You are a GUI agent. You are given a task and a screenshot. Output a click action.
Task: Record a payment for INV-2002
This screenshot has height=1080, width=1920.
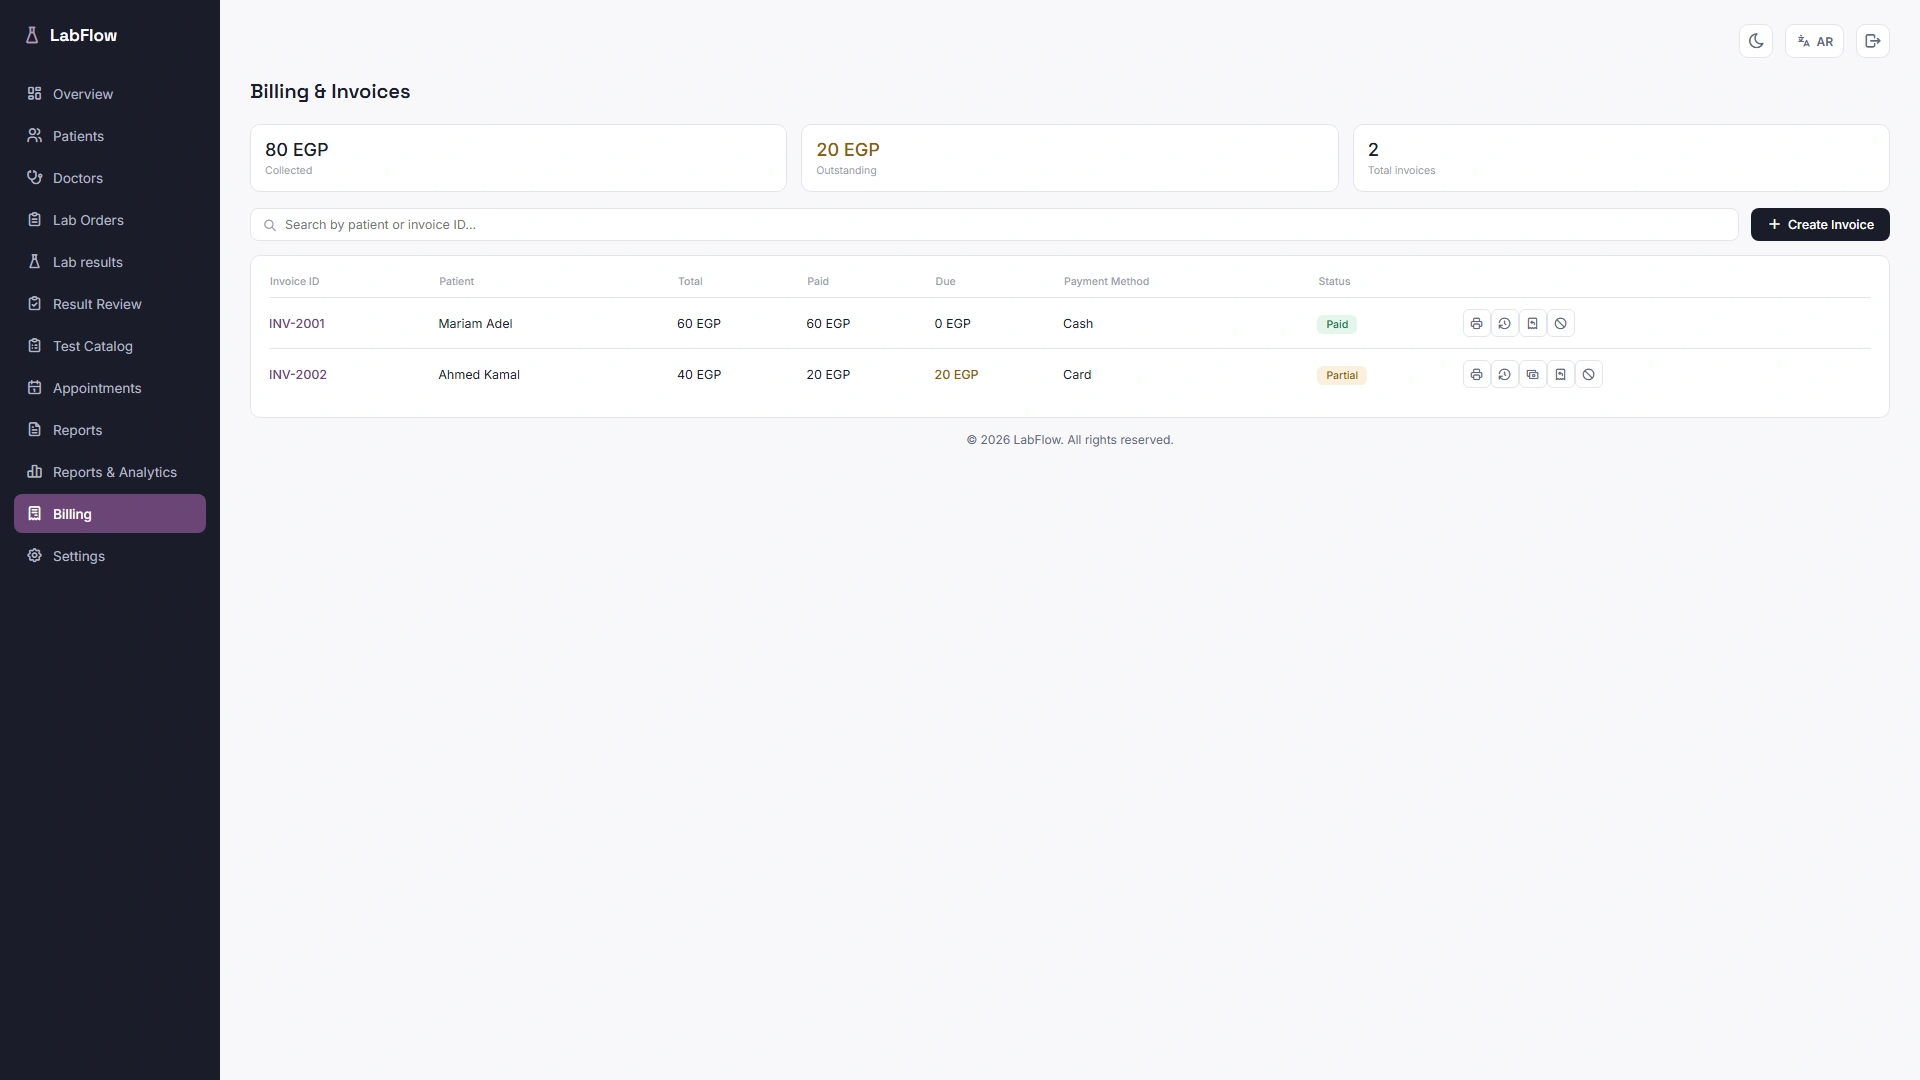(x=1532, y=374)
